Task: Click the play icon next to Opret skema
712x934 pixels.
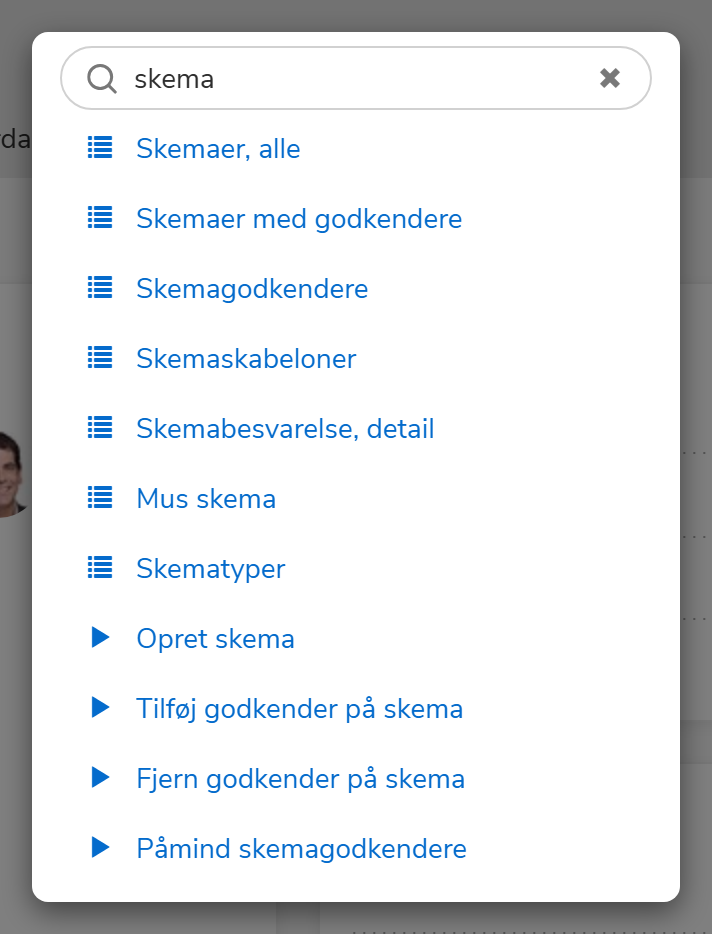Action: (x=100, y=637)
